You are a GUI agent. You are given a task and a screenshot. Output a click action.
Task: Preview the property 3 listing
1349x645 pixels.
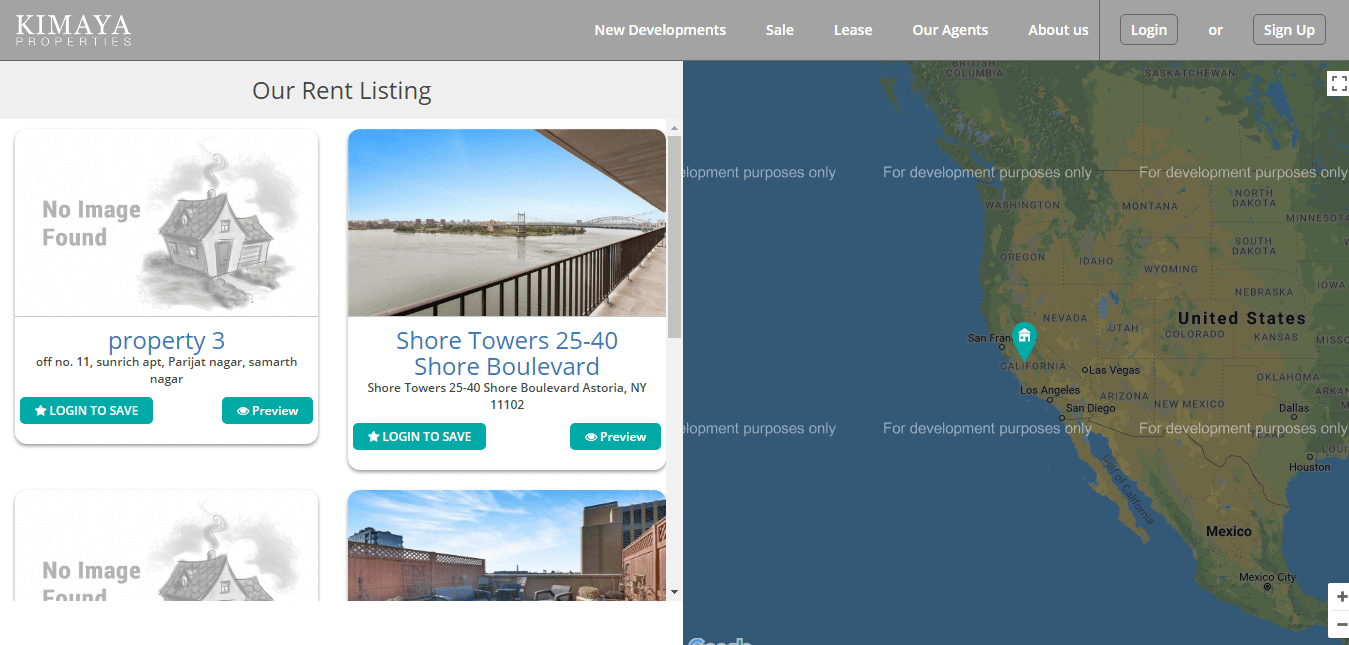coord(267,411)
